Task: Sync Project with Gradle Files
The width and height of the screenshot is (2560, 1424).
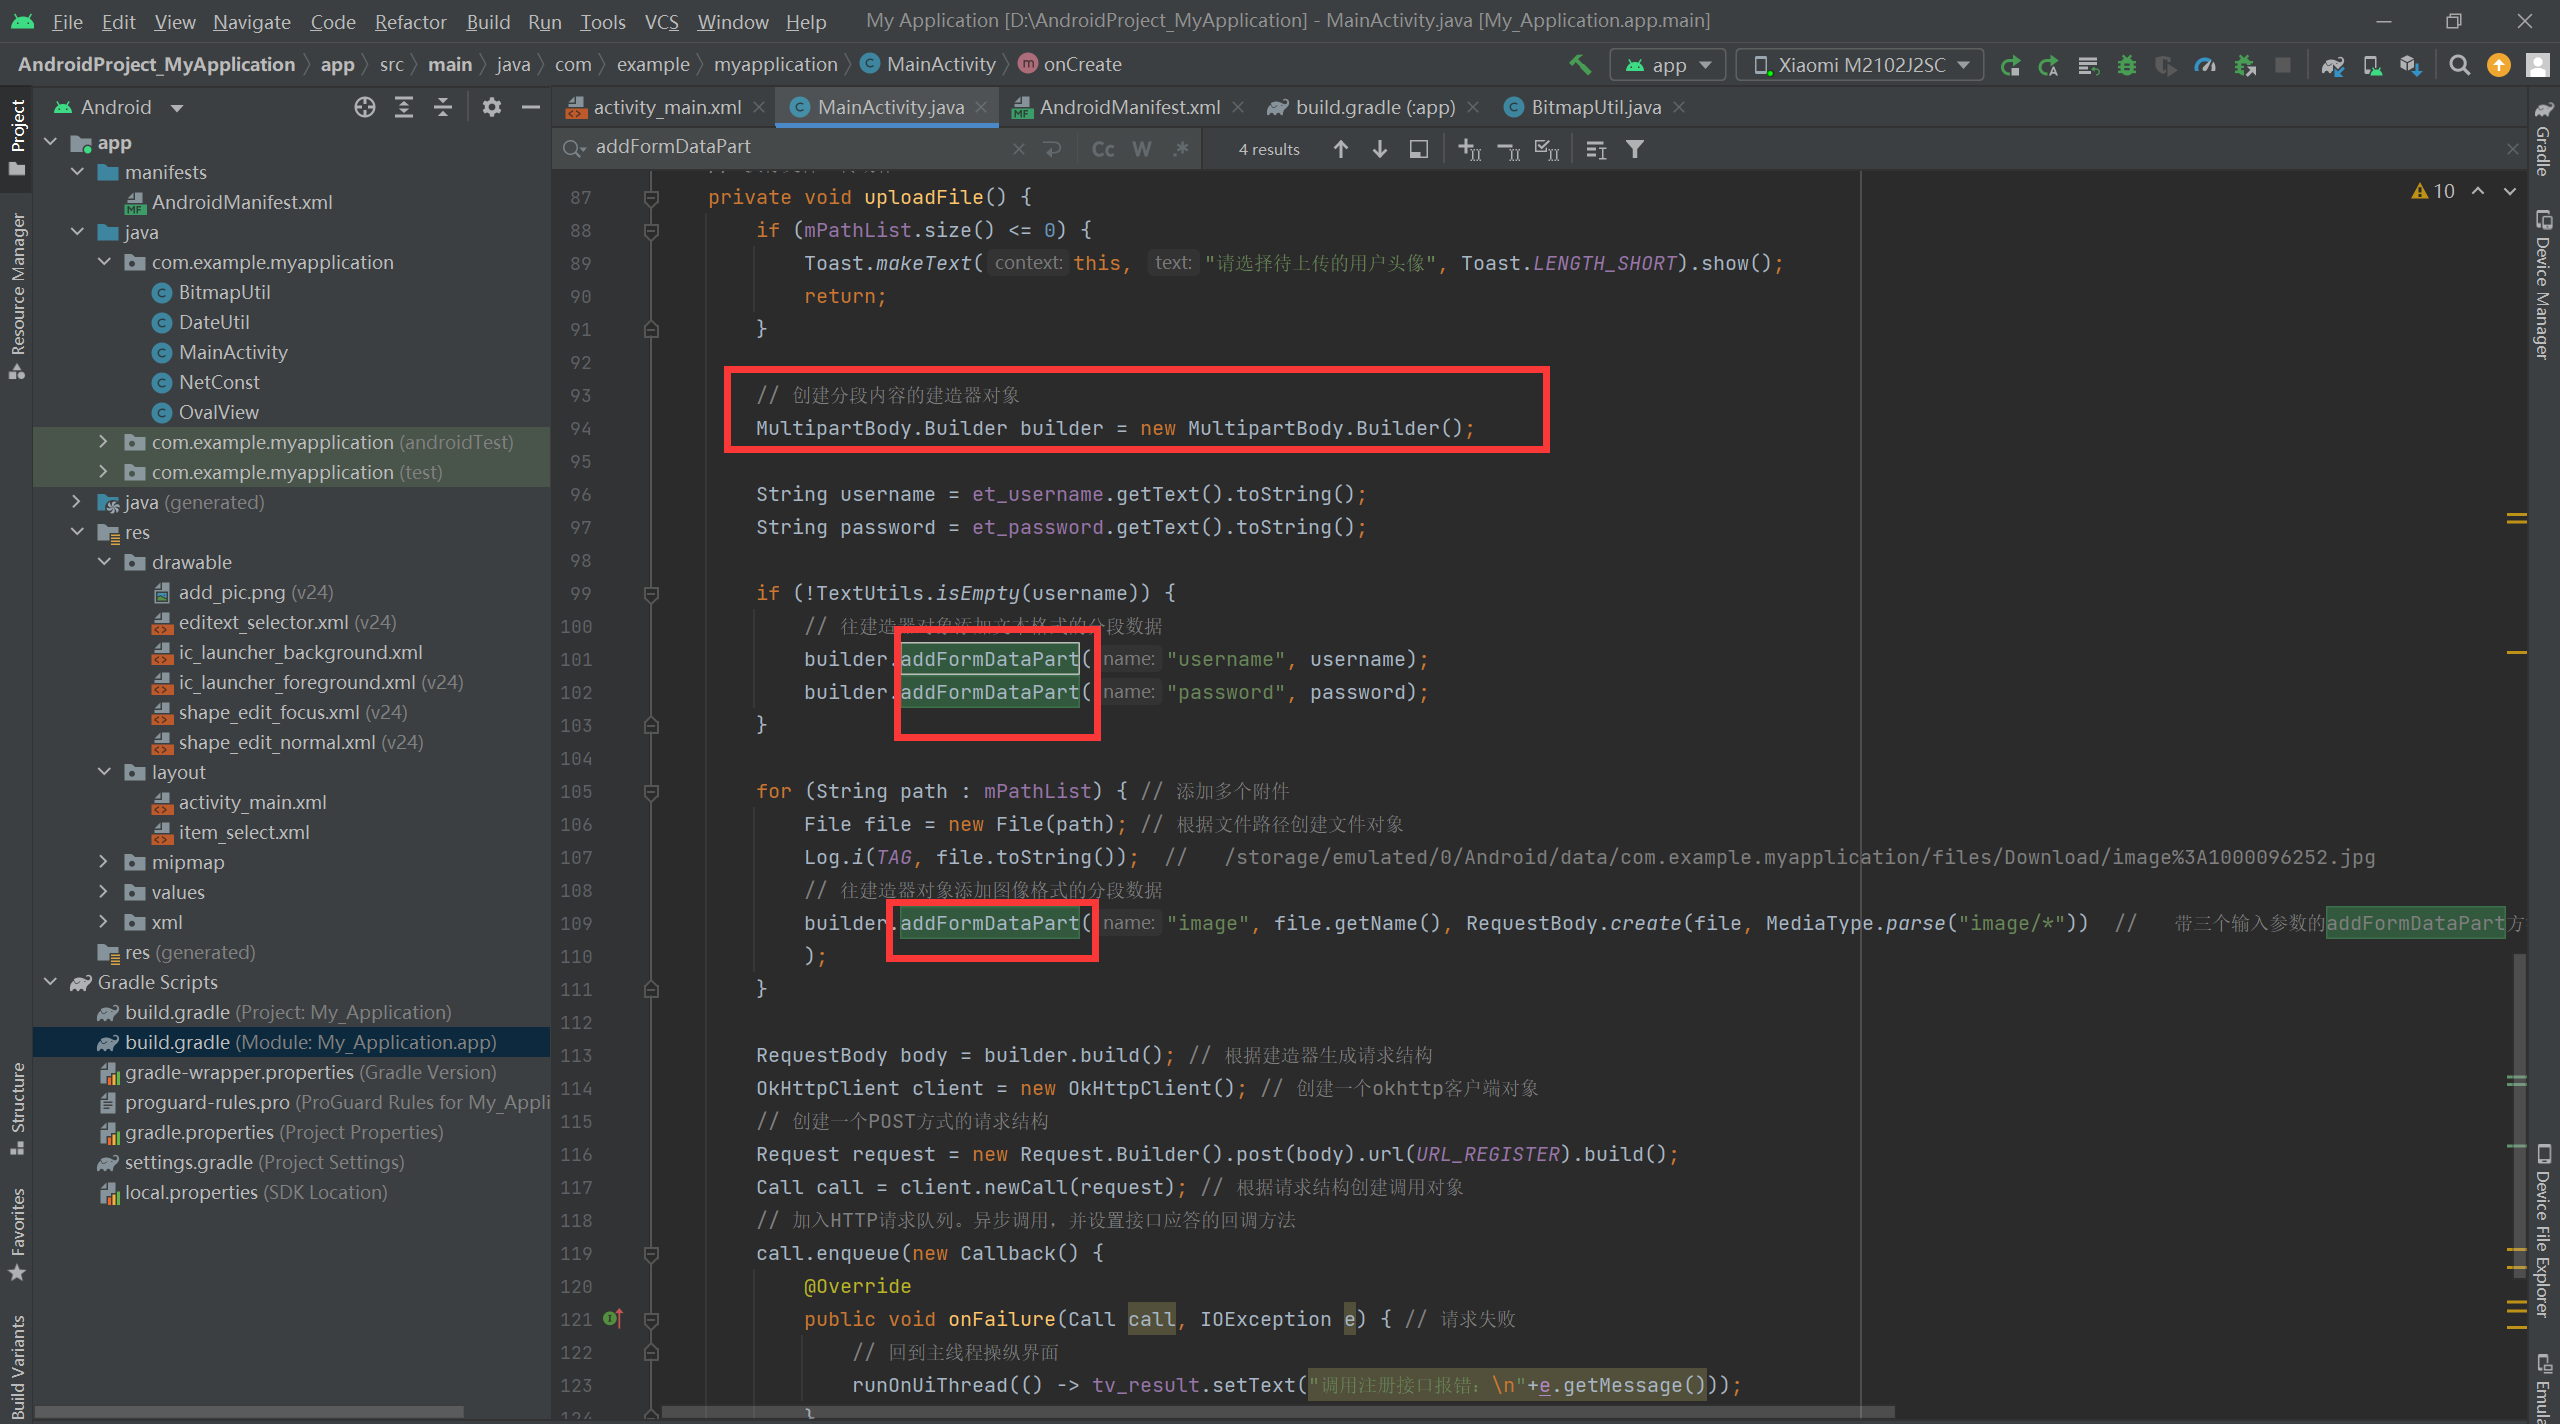Action: pos(2332,65)
